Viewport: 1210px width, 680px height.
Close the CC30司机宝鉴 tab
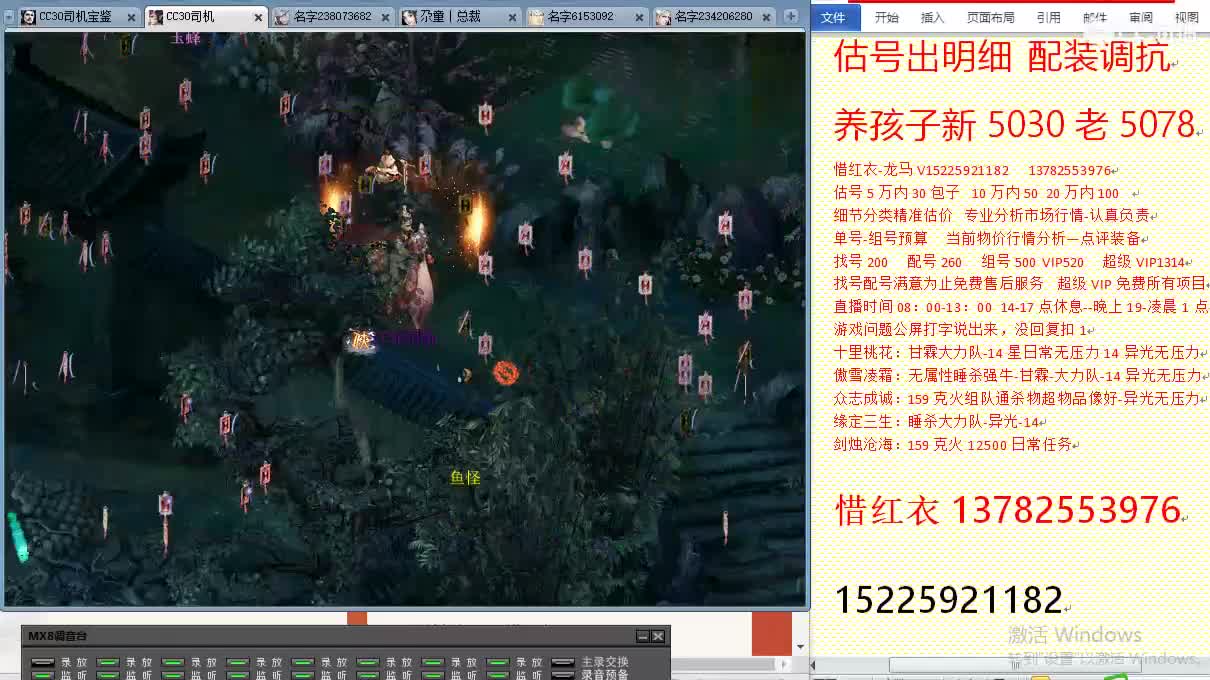pos(131,17)
